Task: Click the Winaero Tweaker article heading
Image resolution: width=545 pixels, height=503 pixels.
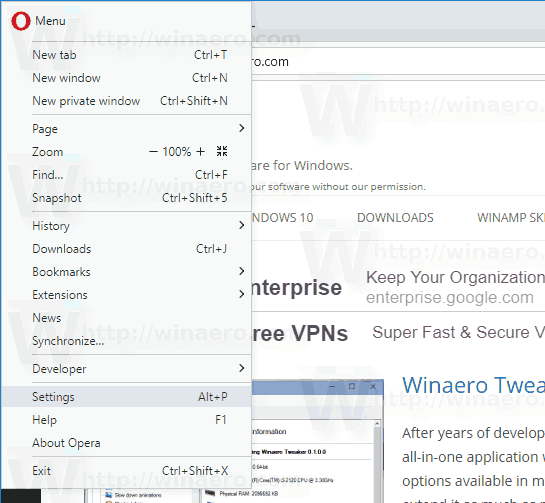Action: point(473,385)
